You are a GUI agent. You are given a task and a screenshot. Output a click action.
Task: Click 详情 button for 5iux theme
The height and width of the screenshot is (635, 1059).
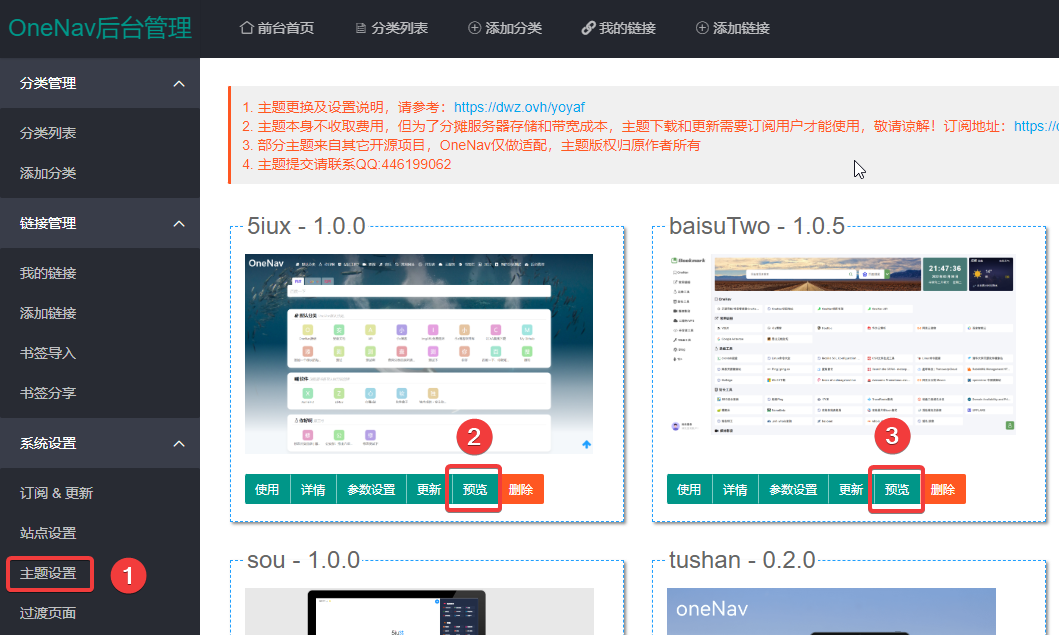[313, 489]
